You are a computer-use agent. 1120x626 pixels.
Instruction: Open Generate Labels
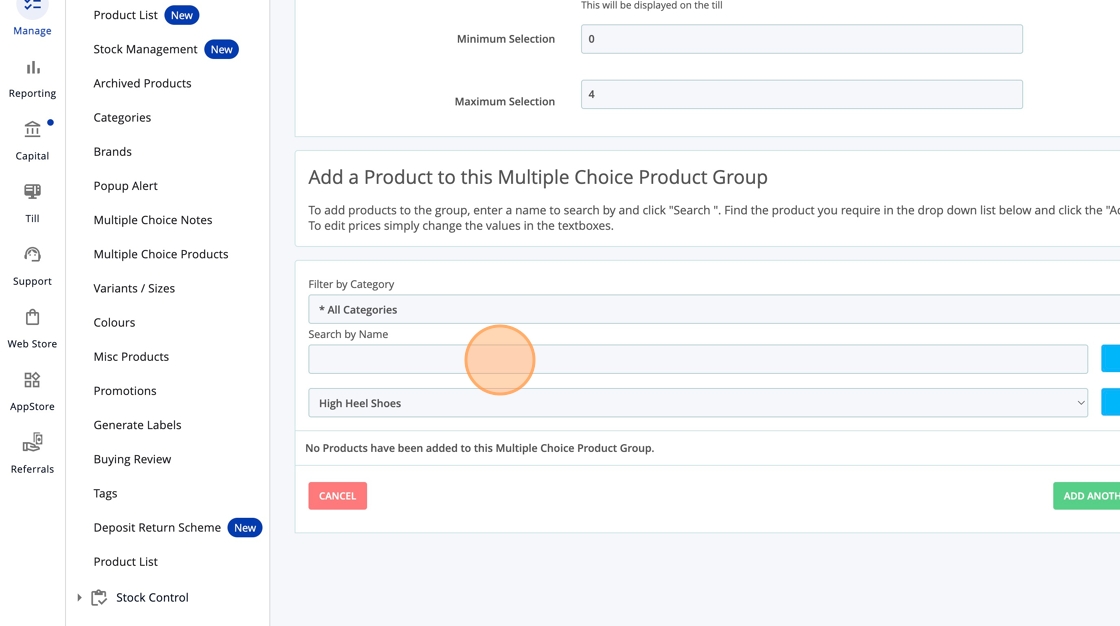click(137, 425)
